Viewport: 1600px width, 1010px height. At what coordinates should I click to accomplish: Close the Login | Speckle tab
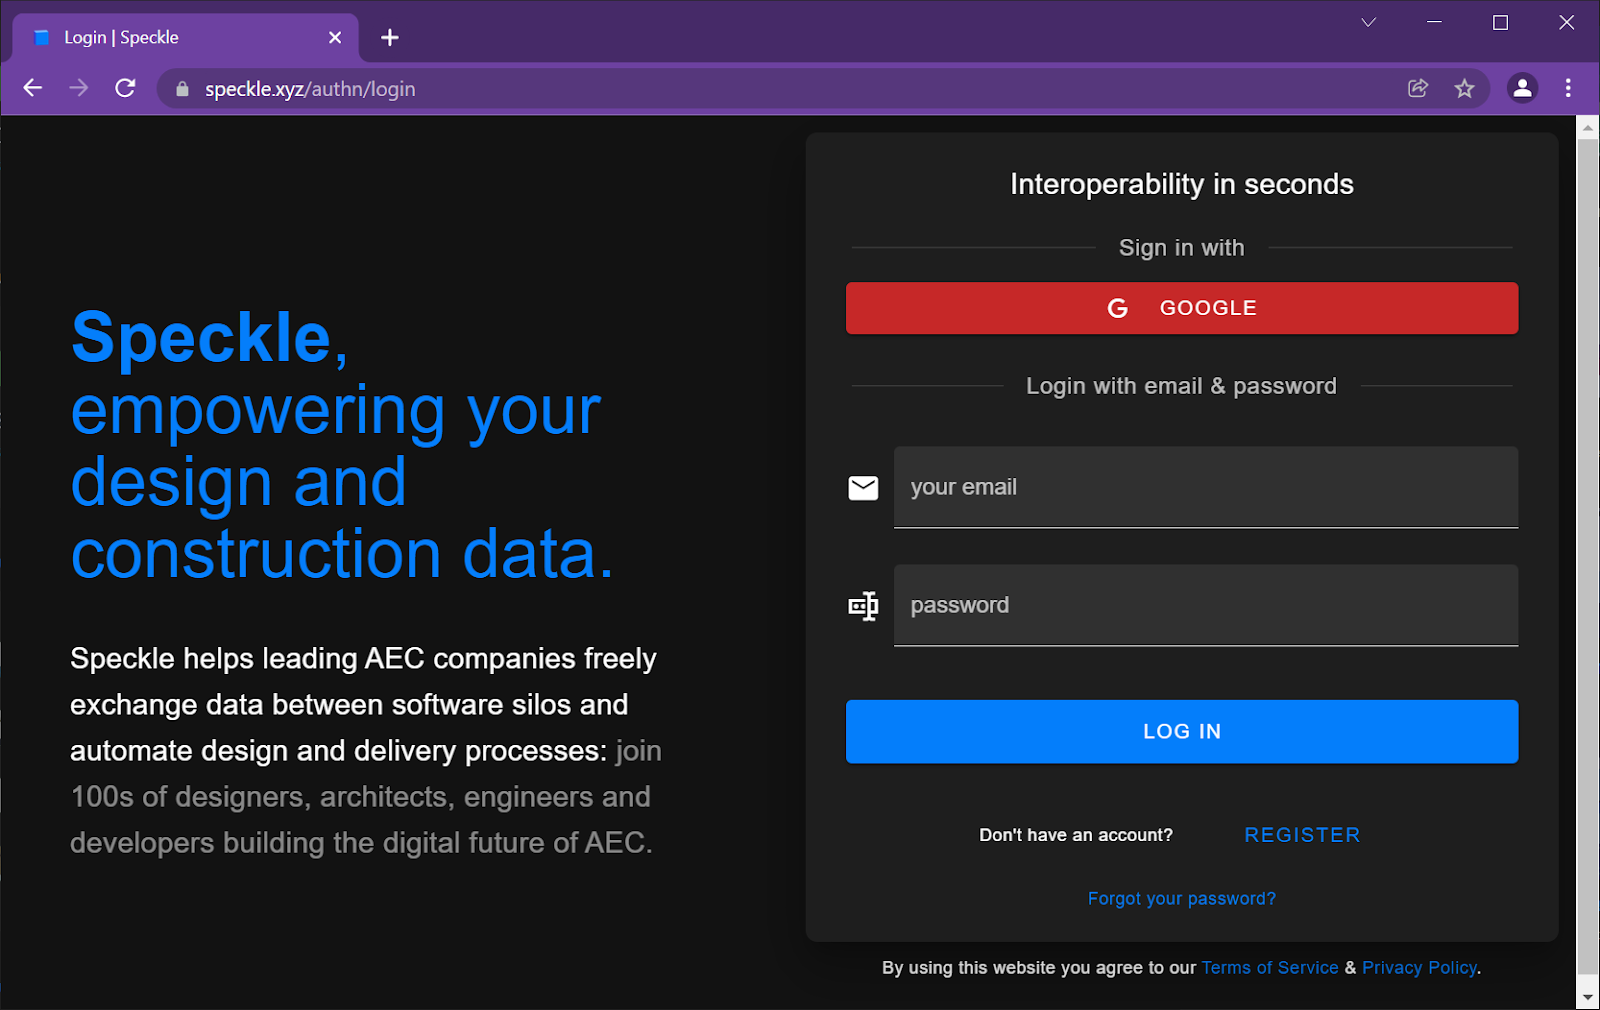[x=335, y=38]
